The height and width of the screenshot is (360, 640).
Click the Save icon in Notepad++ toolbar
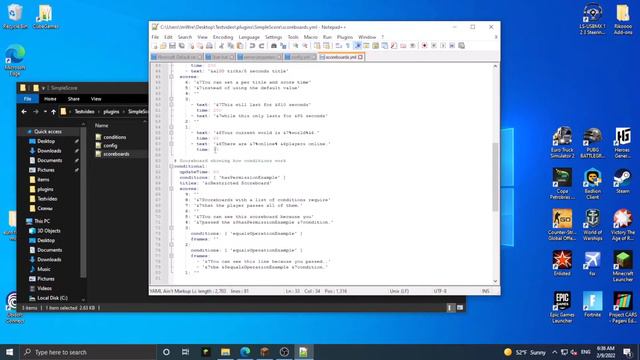pyautogui.click(x=172, y=46)
